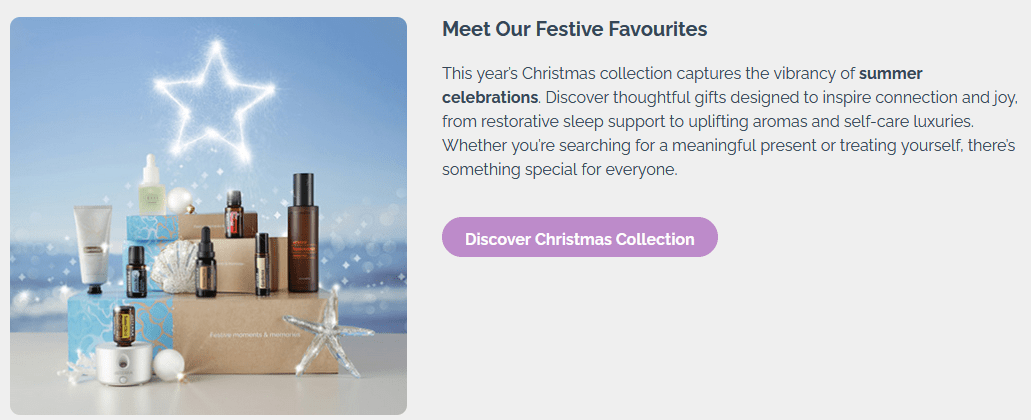Click the slim roll-on bottle
This screenshot has height=420, width=1031.
262,263
